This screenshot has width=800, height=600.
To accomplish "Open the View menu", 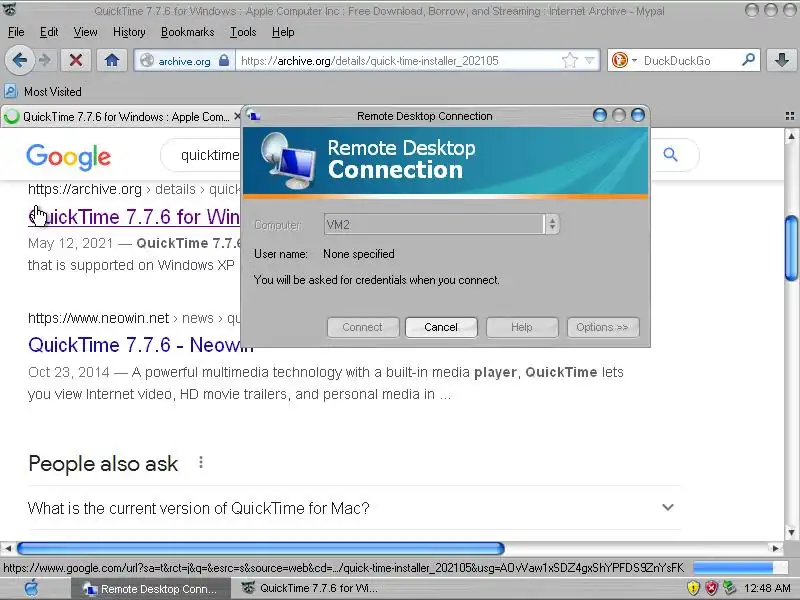I will point(85,32).
